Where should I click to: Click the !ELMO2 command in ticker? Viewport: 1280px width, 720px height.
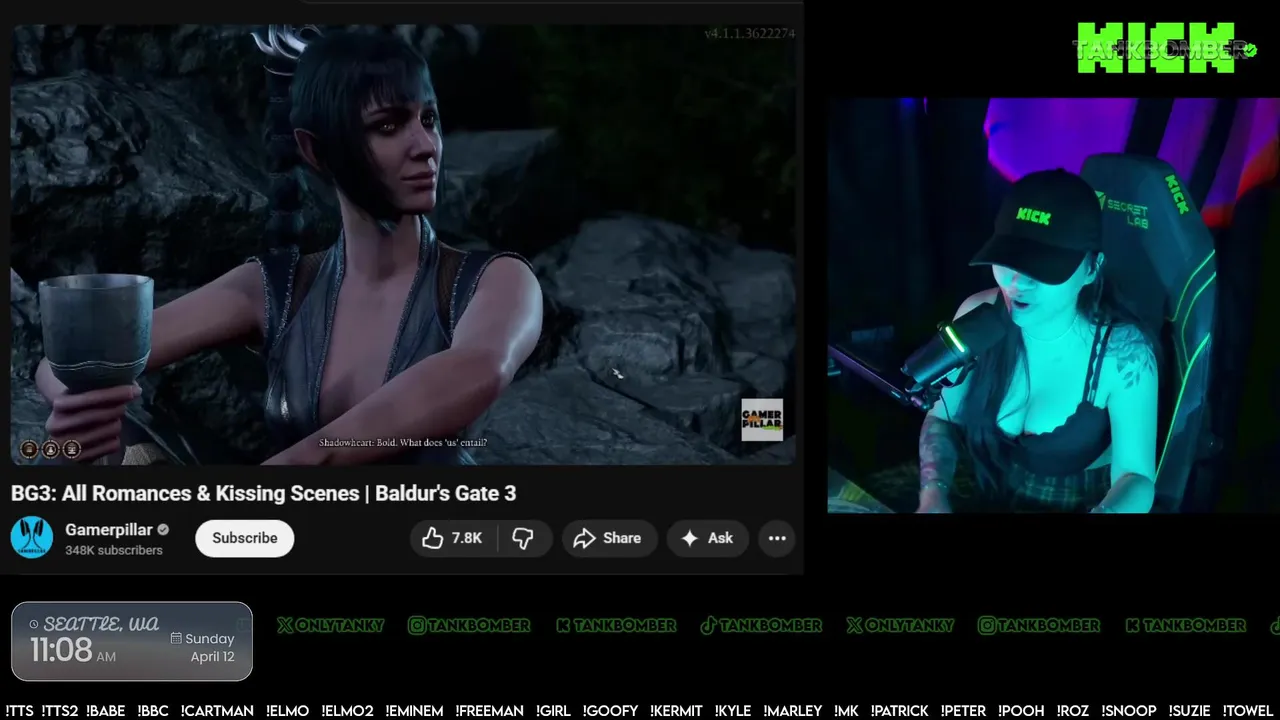pyautogui.click(x=347, y=711)
